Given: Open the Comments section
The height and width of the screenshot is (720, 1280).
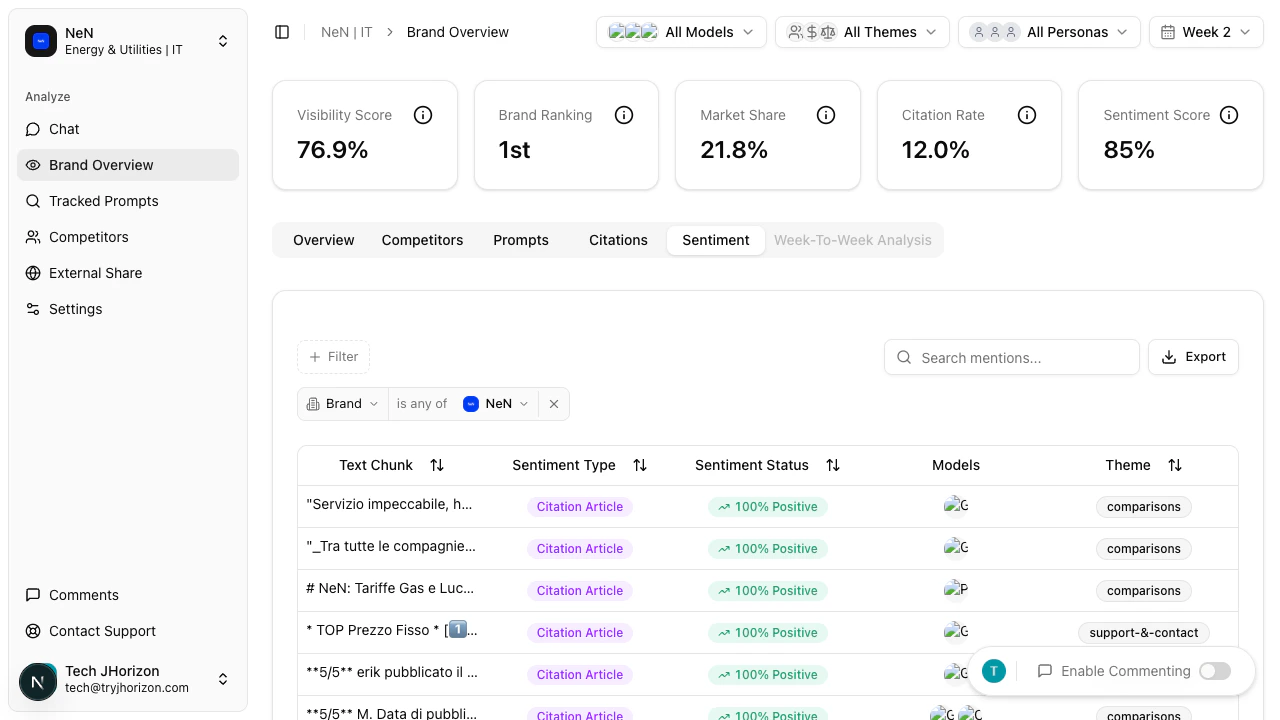Looking at the screenshot, I should point(83,595).
